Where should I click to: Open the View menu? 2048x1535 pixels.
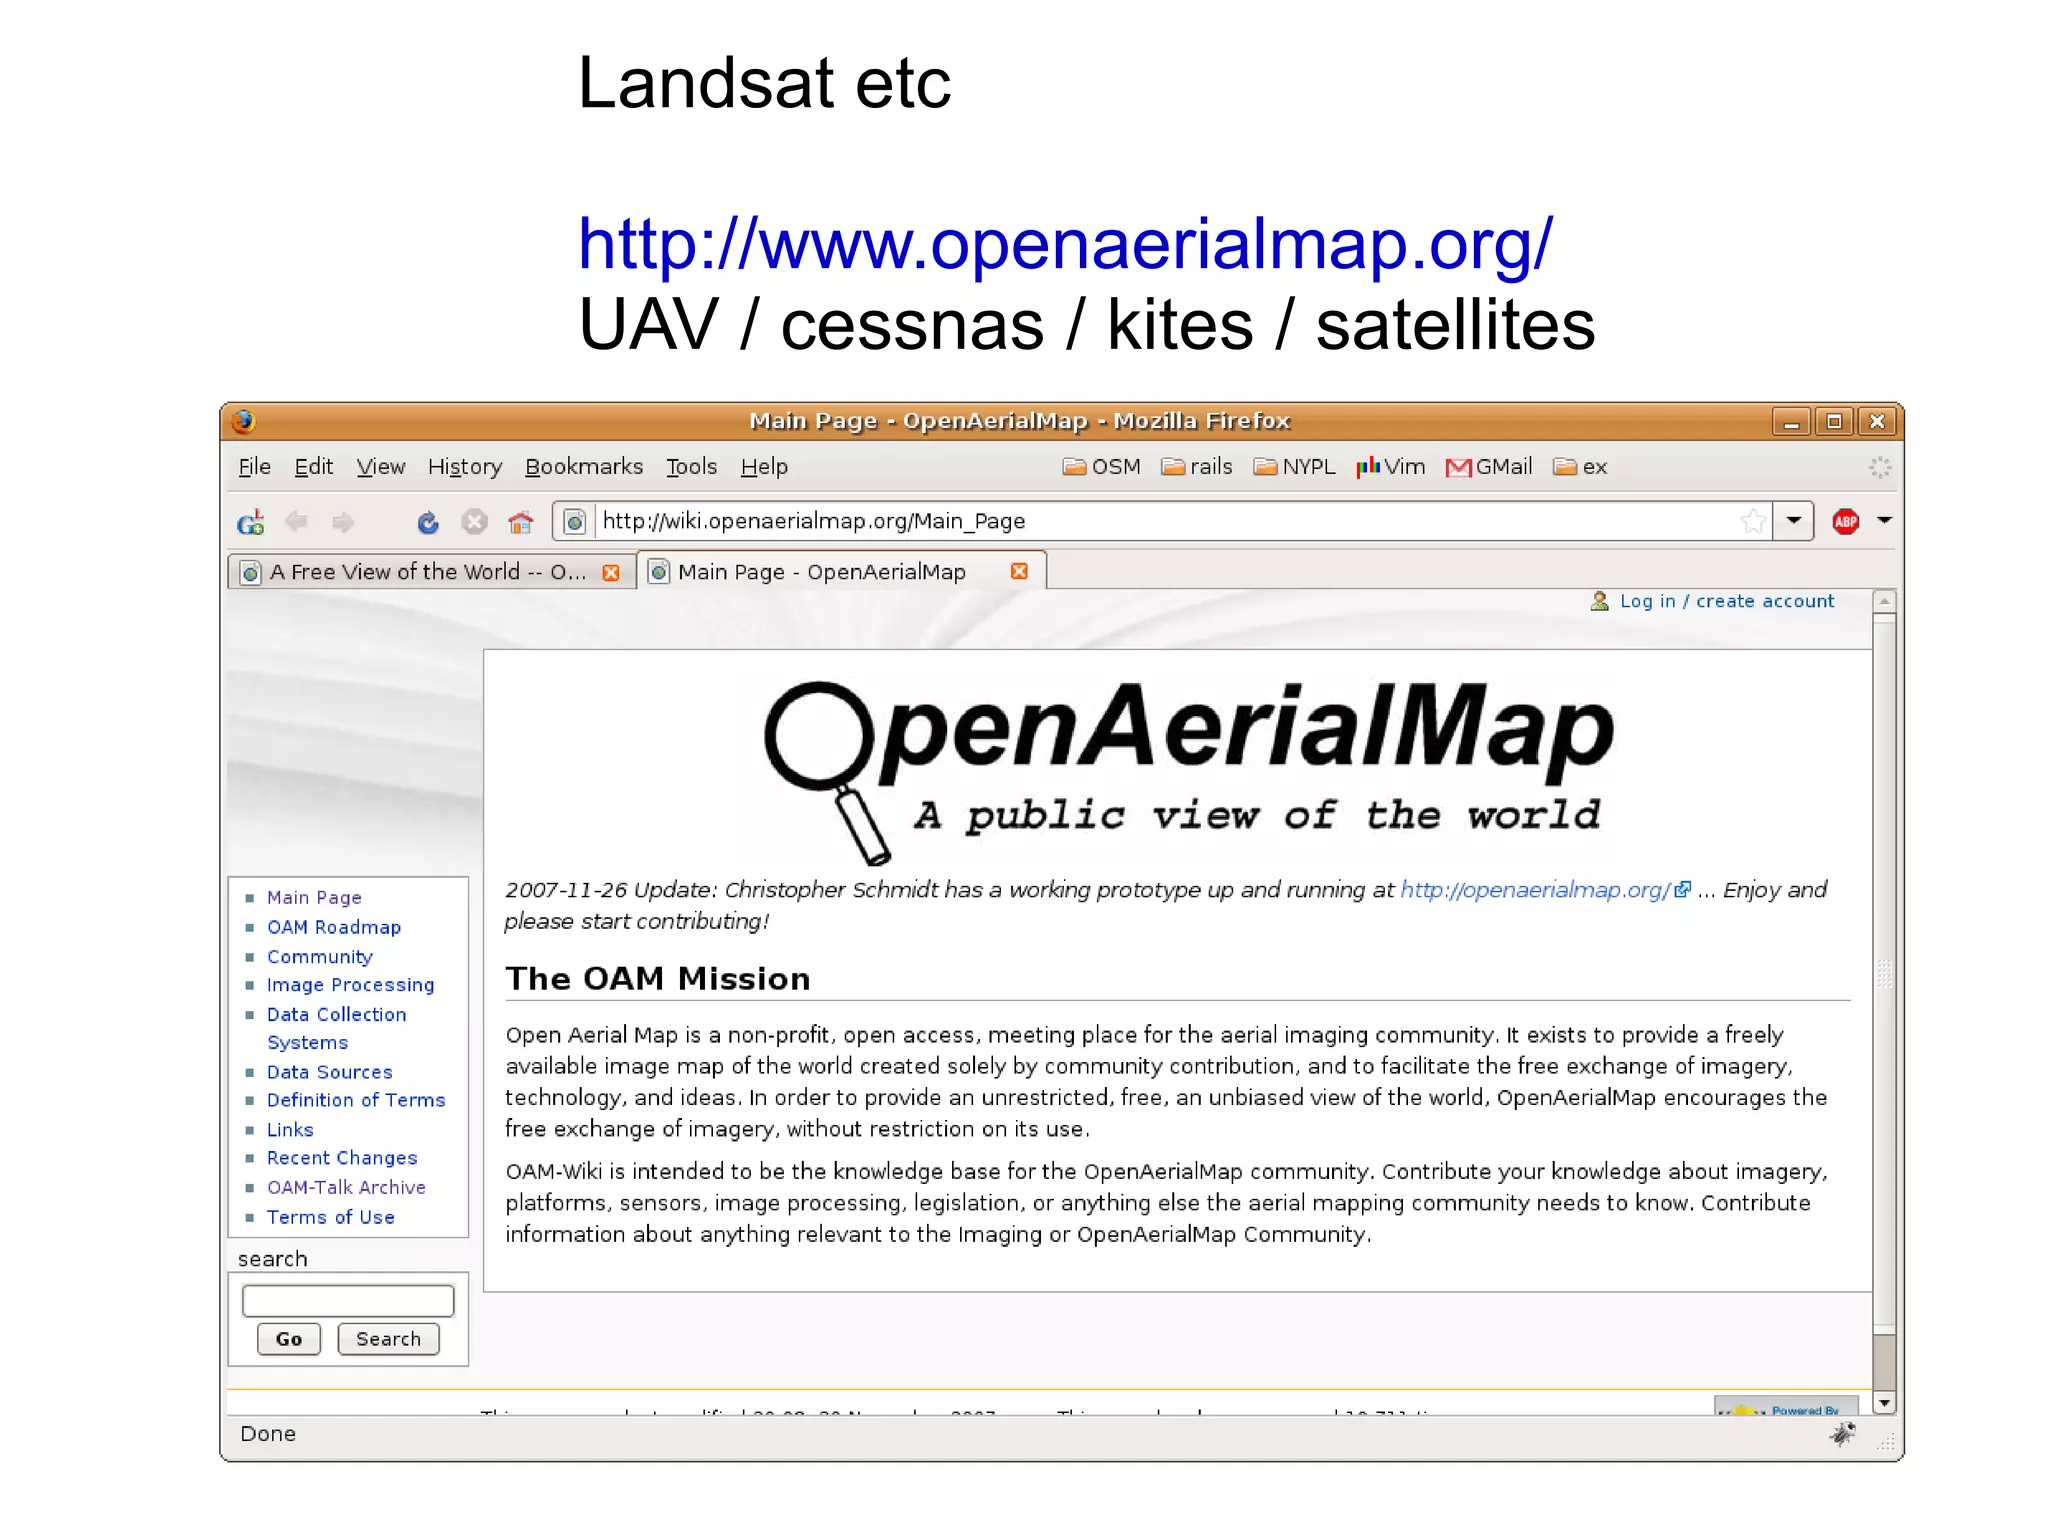(x=381, y=467)
